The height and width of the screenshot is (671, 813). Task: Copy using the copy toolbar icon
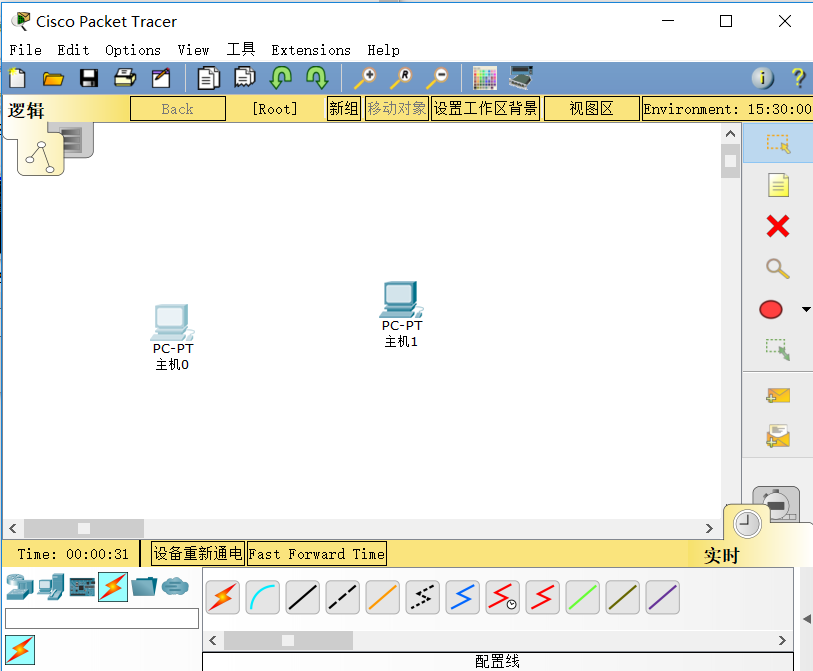coord(208,78)
